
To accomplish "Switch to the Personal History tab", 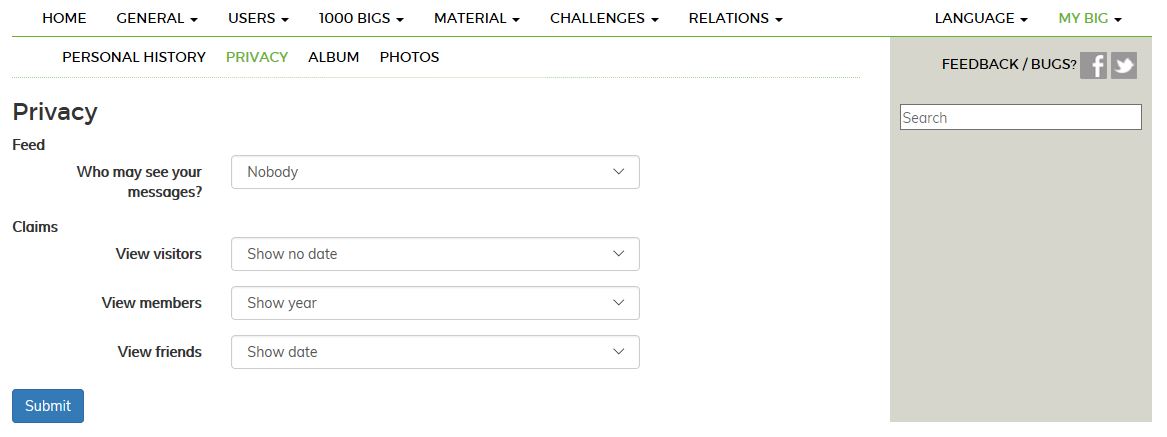I will (134, 57).
